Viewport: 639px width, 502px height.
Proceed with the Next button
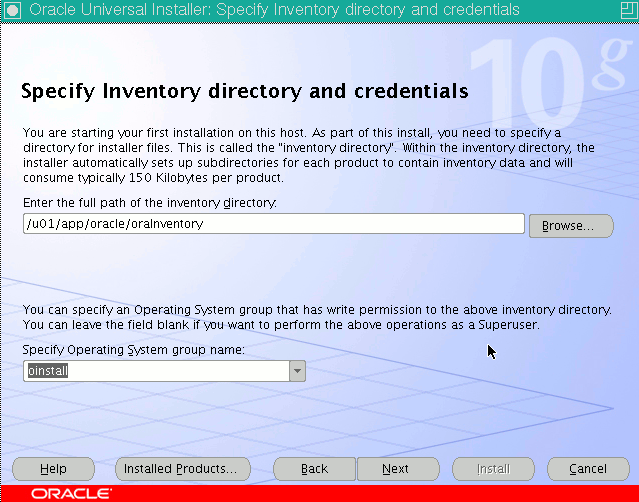pyautogui.click(x=398, y=469)
